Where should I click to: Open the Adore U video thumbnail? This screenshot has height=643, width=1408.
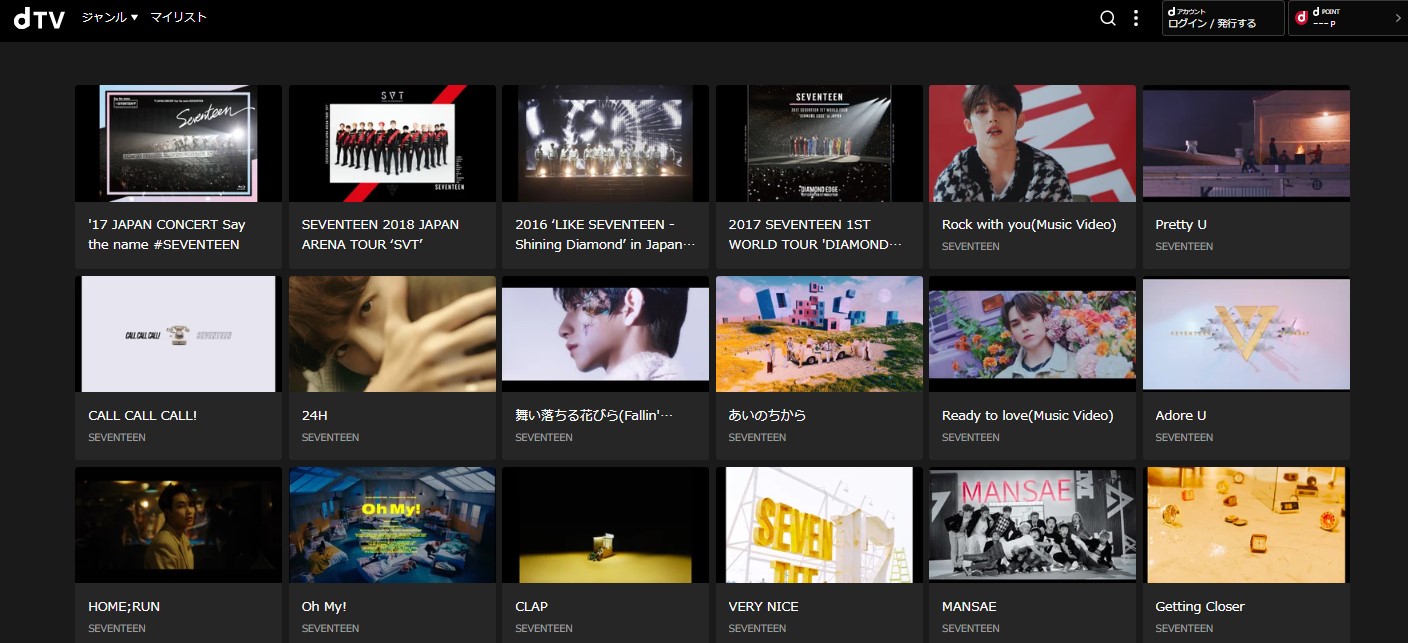[1246, 334]
